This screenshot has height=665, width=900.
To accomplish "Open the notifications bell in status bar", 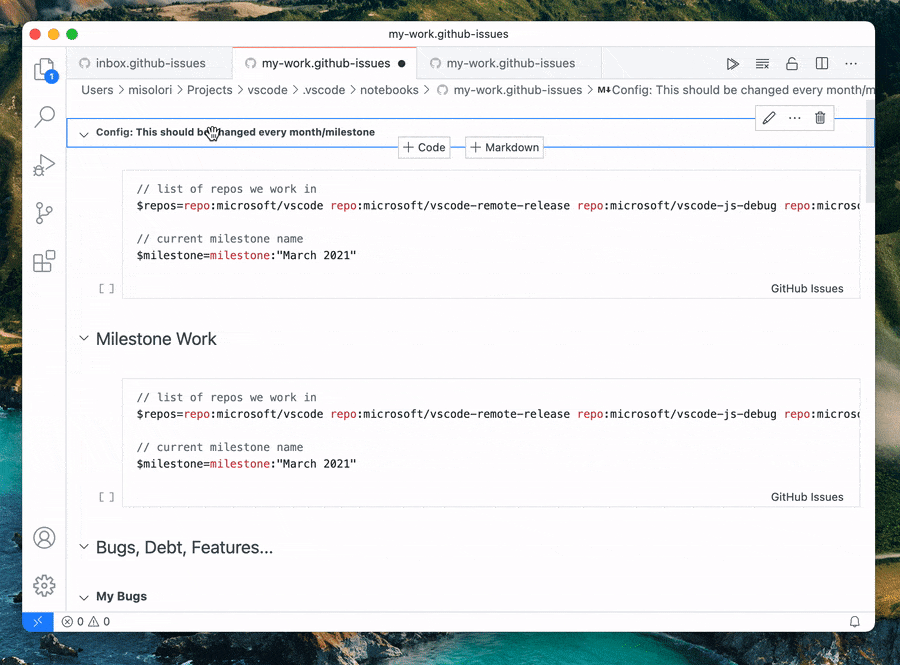I will coord(855,621).
